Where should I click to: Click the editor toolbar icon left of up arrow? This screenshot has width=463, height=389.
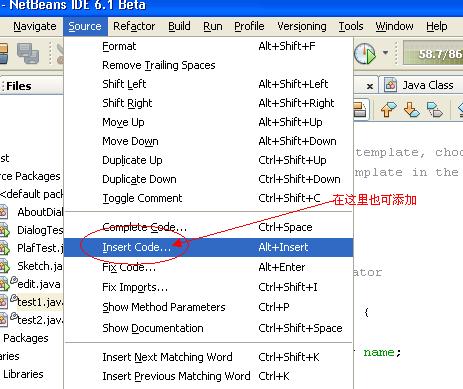[360, 109]
